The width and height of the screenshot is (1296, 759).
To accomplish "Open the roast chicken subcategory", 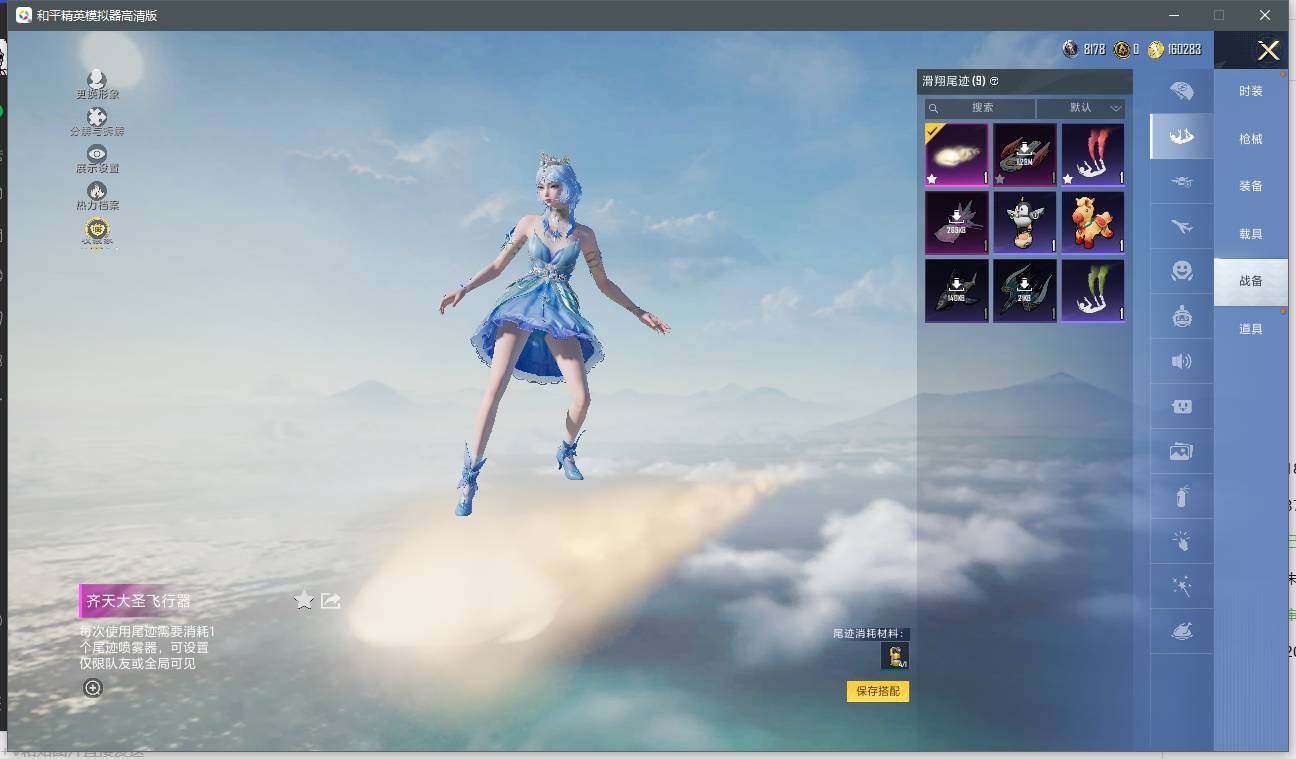I will pos(1181,631).
